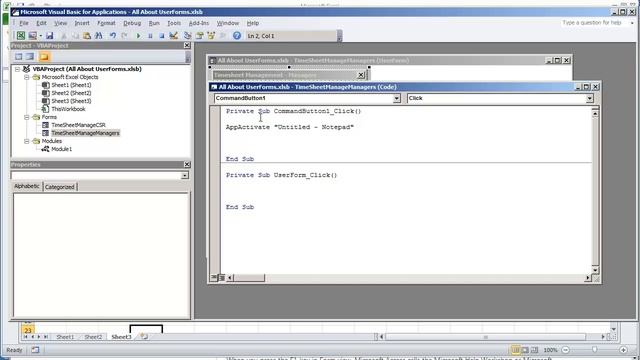Open the toolbar options chevron
Screen dimensions: 640x360
pos(339,37)
